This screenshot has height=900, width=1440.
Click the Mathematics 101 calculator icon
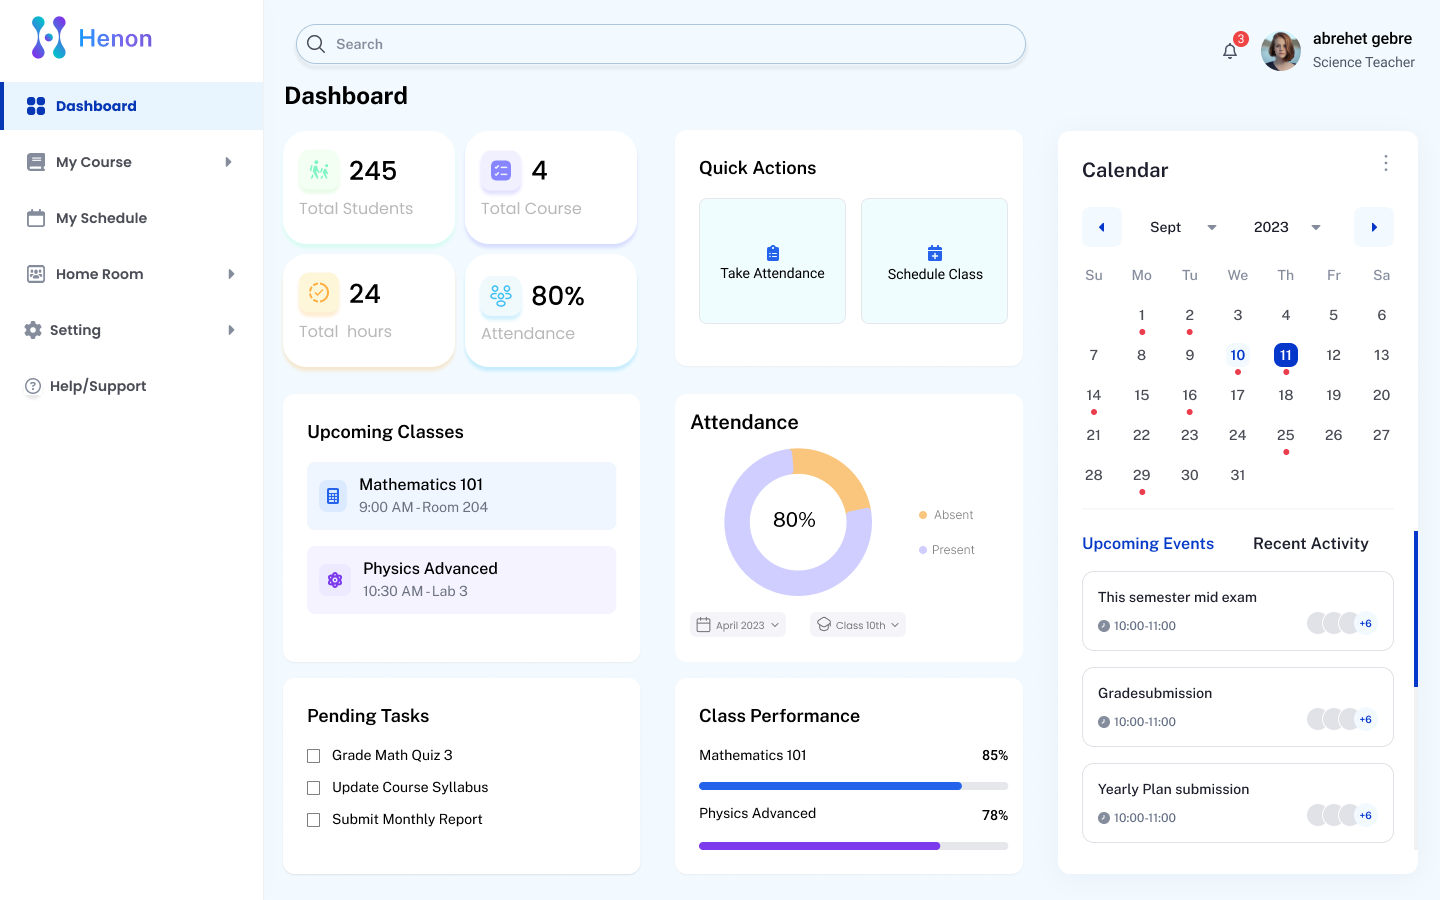[x=332, y=495]
